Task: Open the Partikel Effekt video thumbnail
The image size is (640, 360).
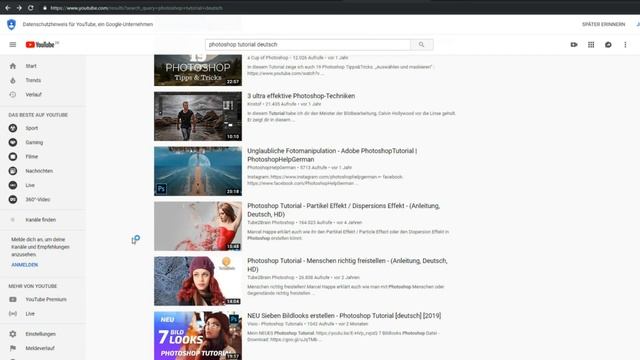Action: (198, 226)
